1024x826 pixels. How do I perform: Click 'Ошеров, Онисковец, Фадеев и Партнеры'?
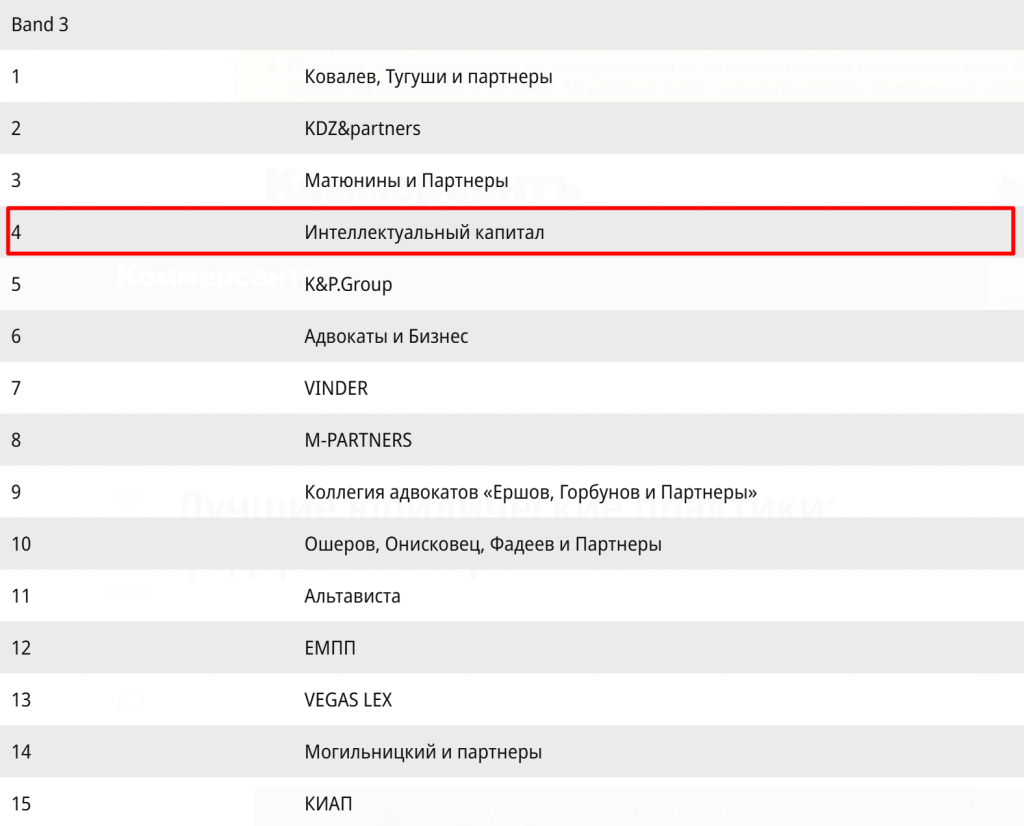coord(483,545)
